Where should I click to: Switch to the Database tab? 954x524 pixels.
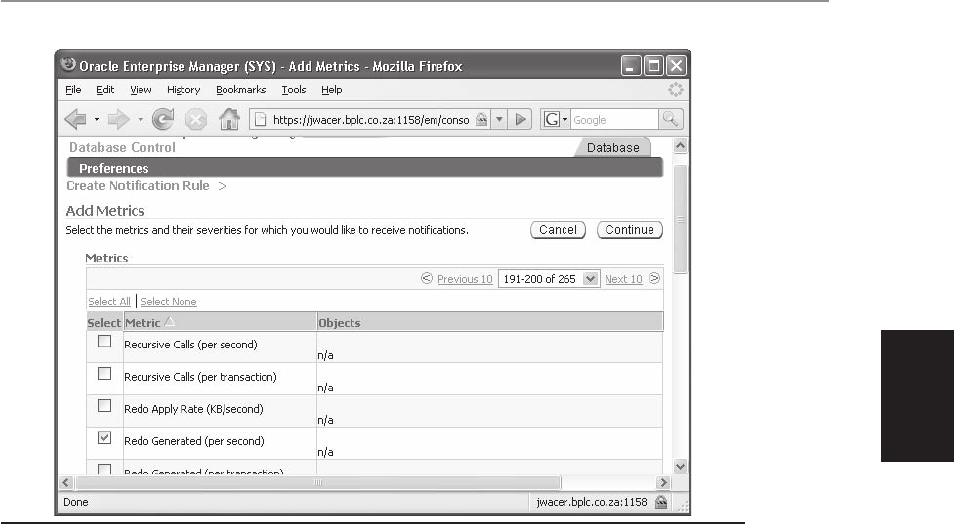(613, 147)
